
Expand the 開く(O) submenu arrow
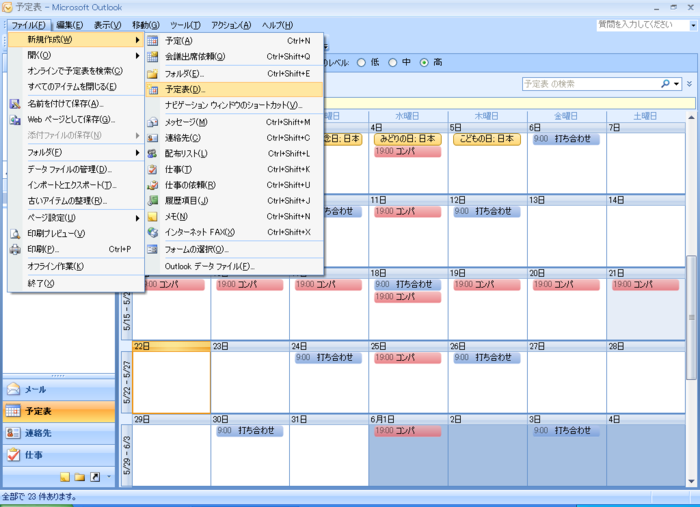click(x=138, y=56)
